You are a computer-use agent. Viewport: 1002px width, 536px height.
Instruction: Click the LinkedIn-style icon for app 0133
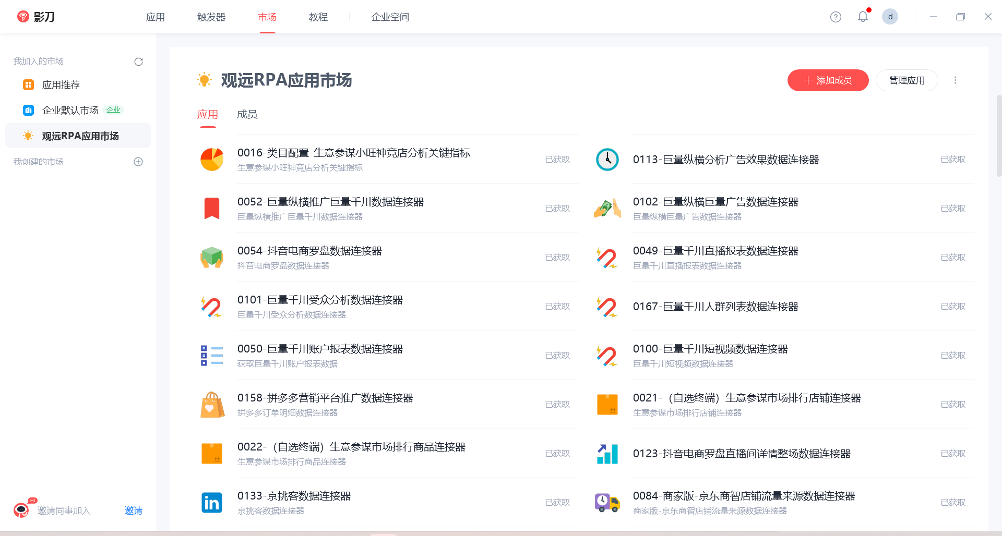[x=211, y=502]
